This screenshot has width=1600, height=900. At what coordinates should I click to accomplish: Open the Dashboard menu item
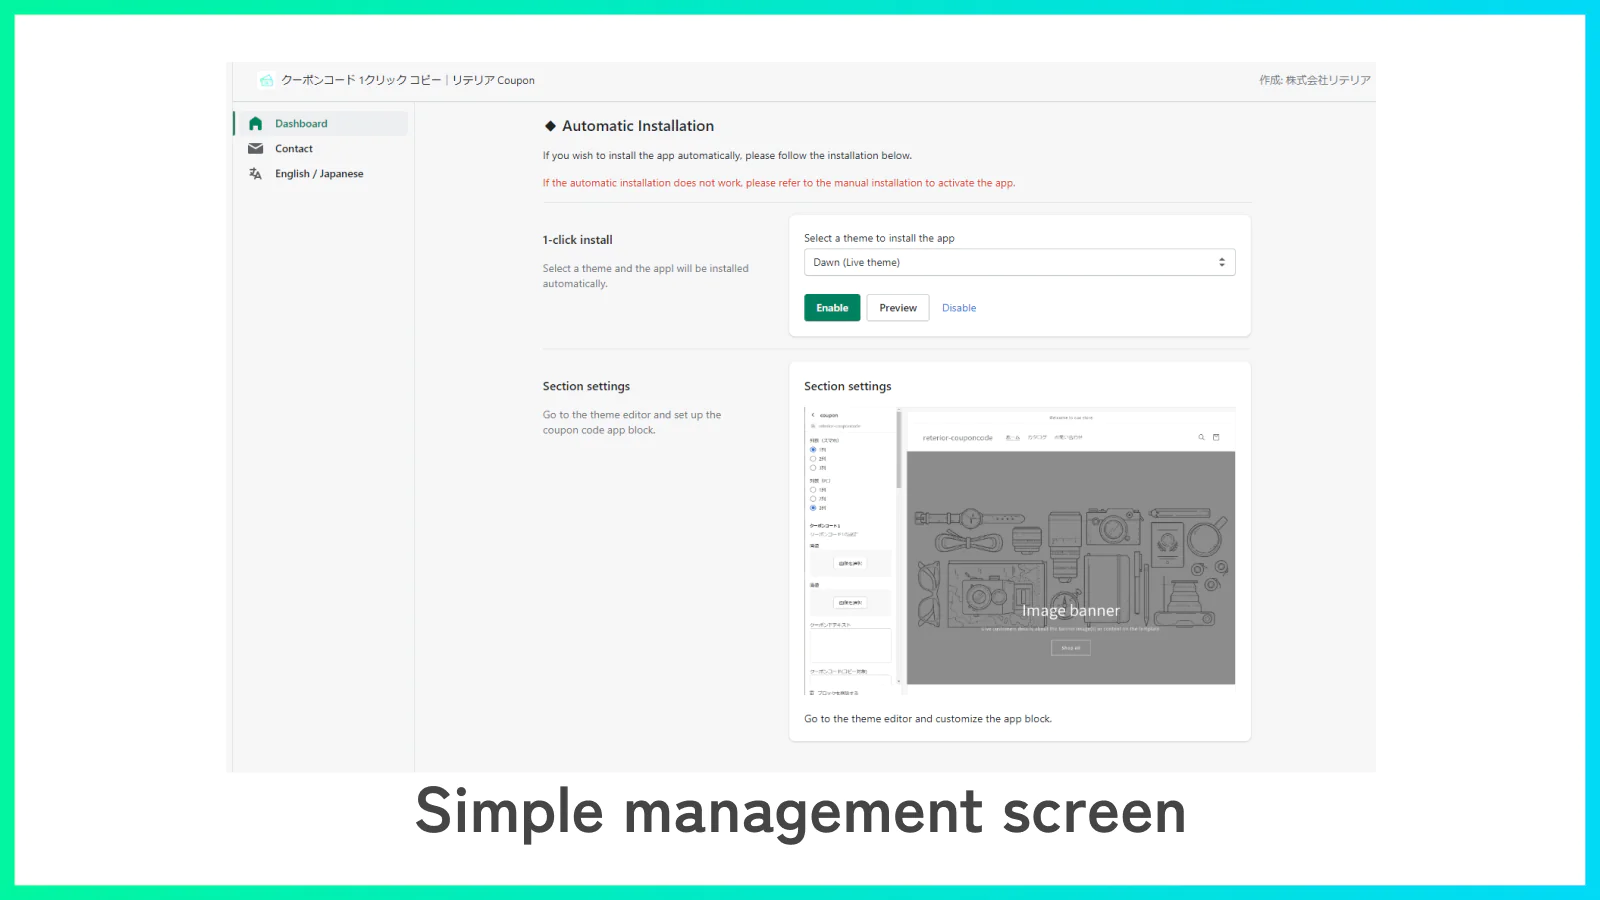(321, 124)
